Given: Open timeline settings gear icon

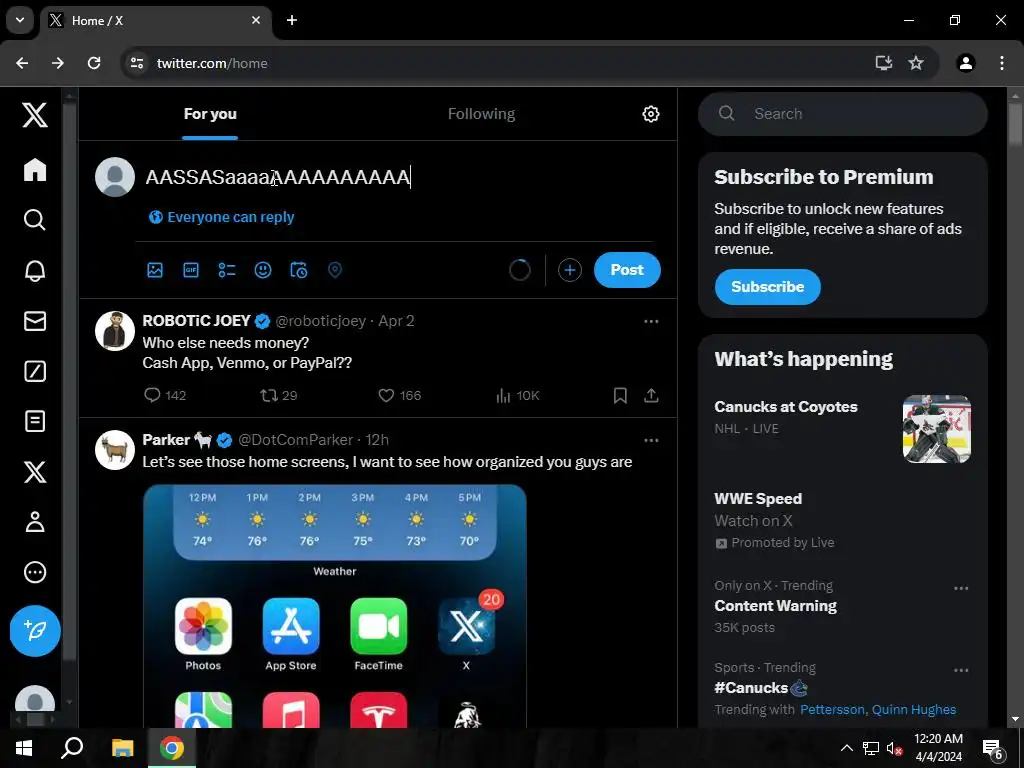Looking at the screenshot, I should click(650, 114).
